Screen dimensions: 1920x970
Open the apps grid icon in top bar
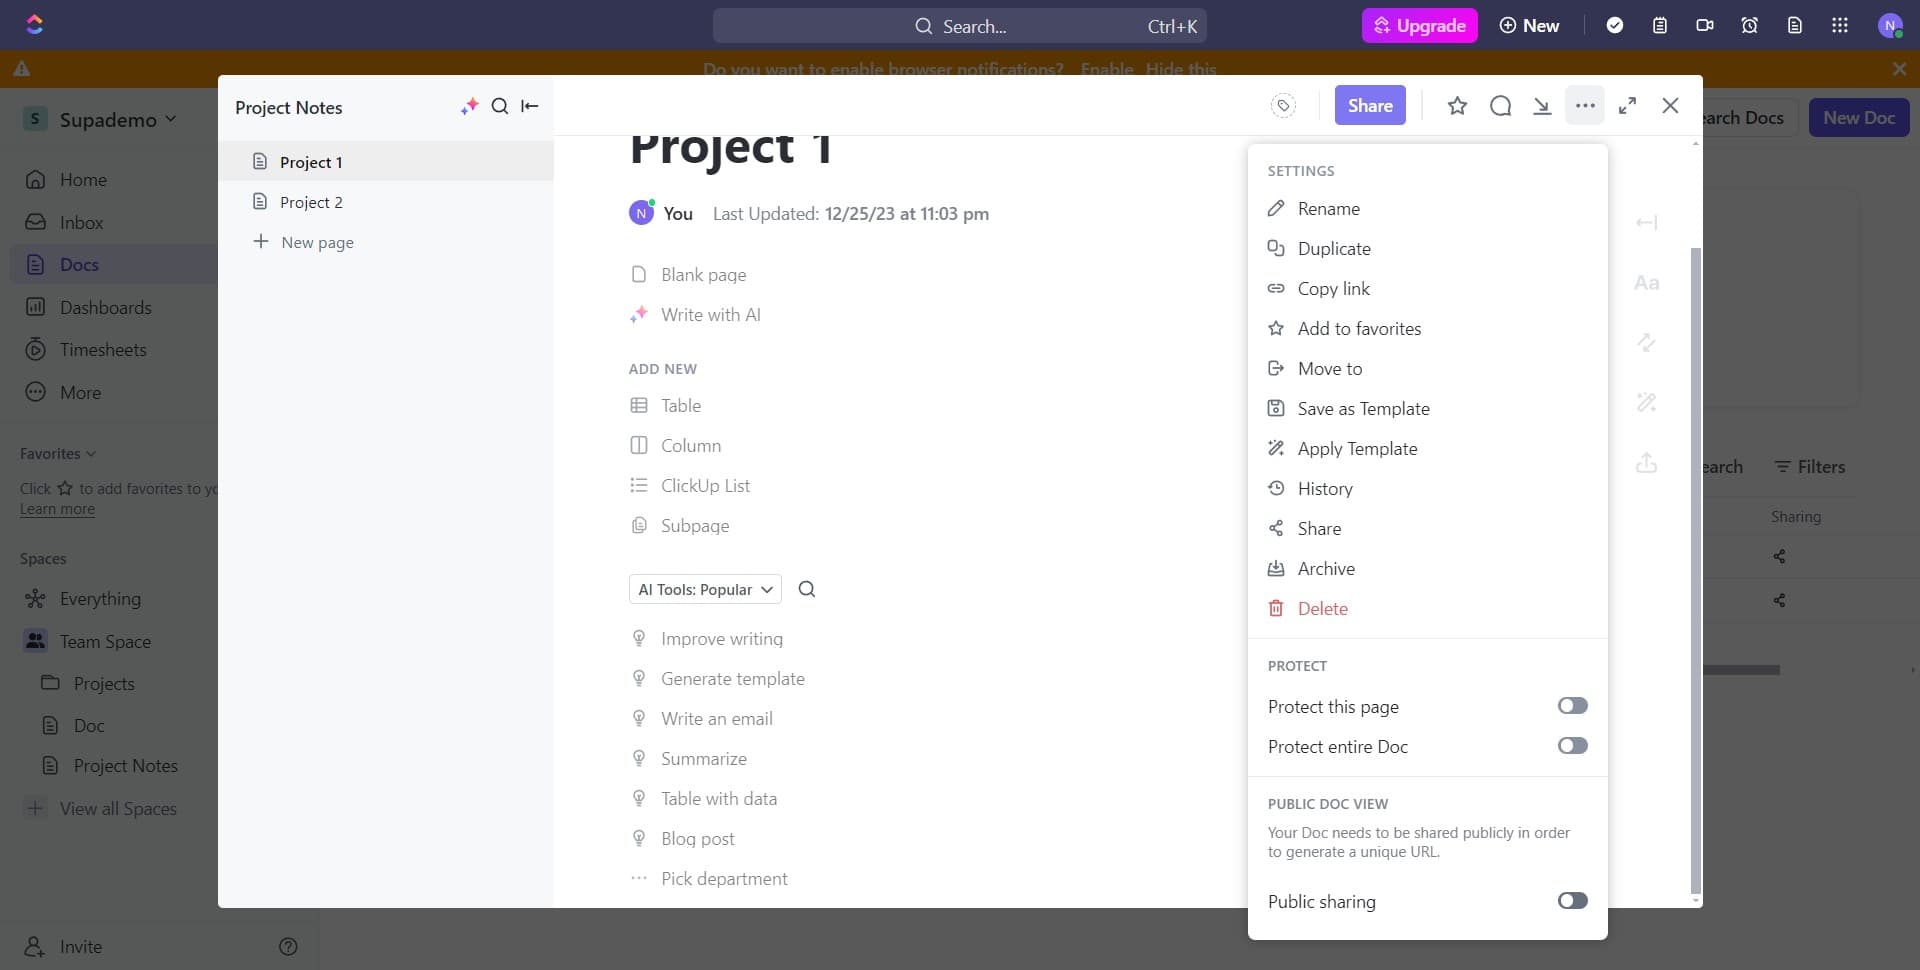[x=1839, y=26]
